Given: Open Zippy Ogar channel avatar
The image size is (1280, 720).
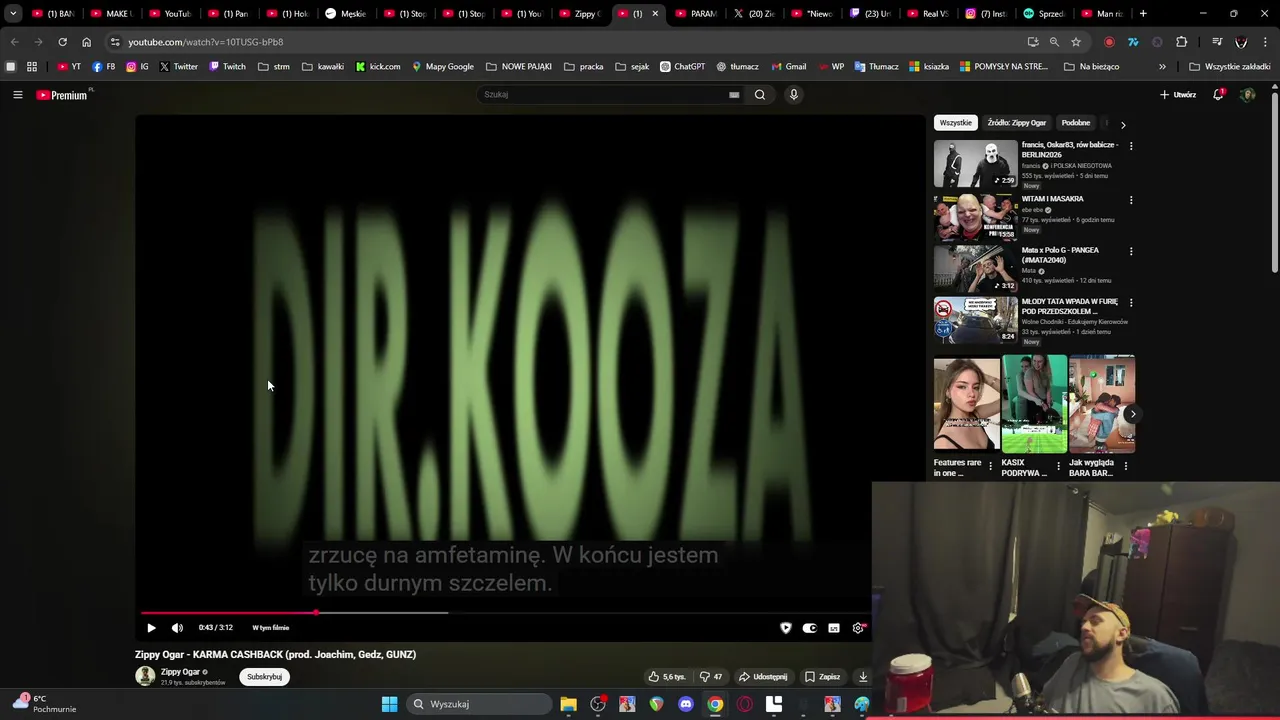Looking at the screenshot, I should point(145,677).
